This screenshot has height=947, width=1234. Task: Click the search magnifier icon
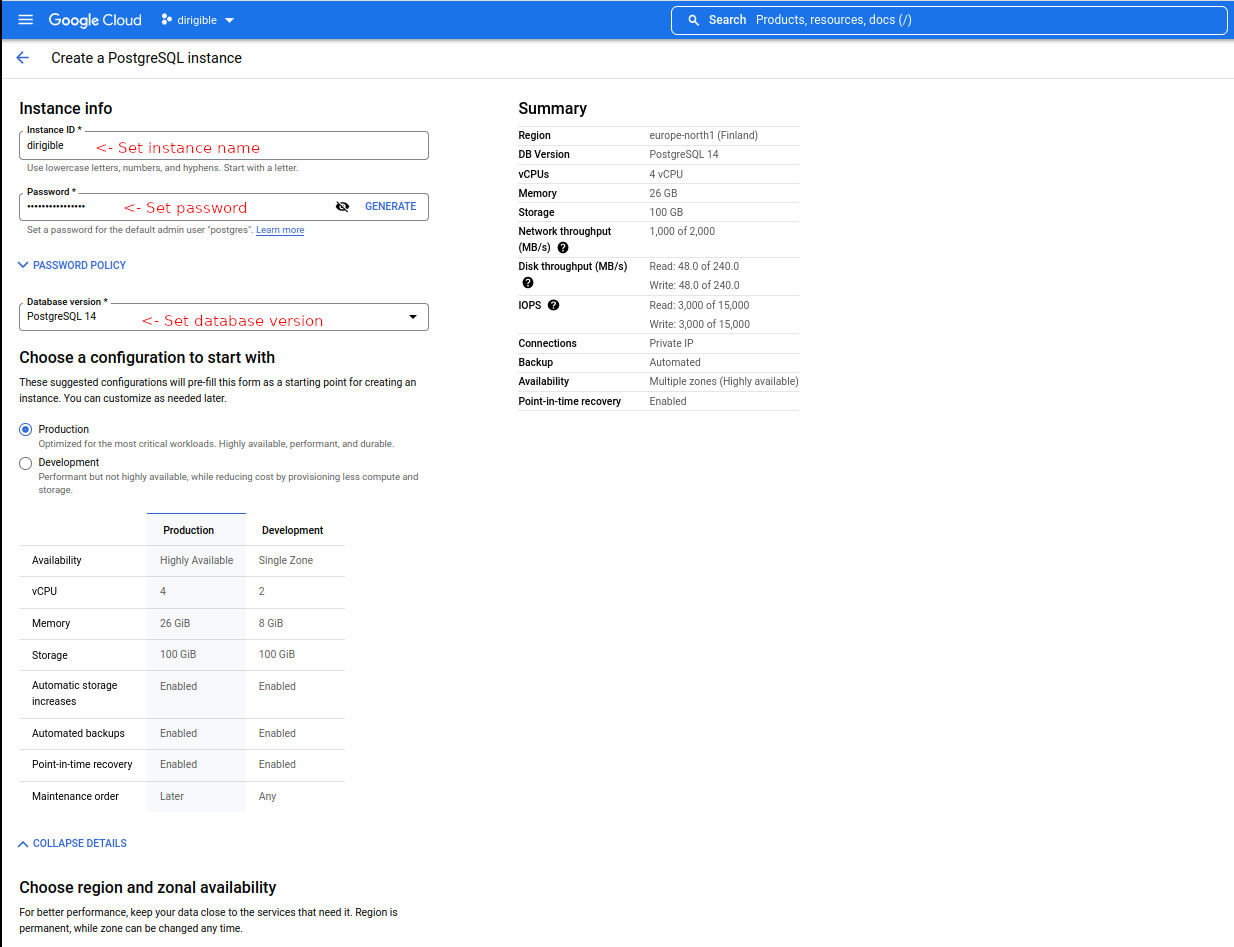coord(693,20)
